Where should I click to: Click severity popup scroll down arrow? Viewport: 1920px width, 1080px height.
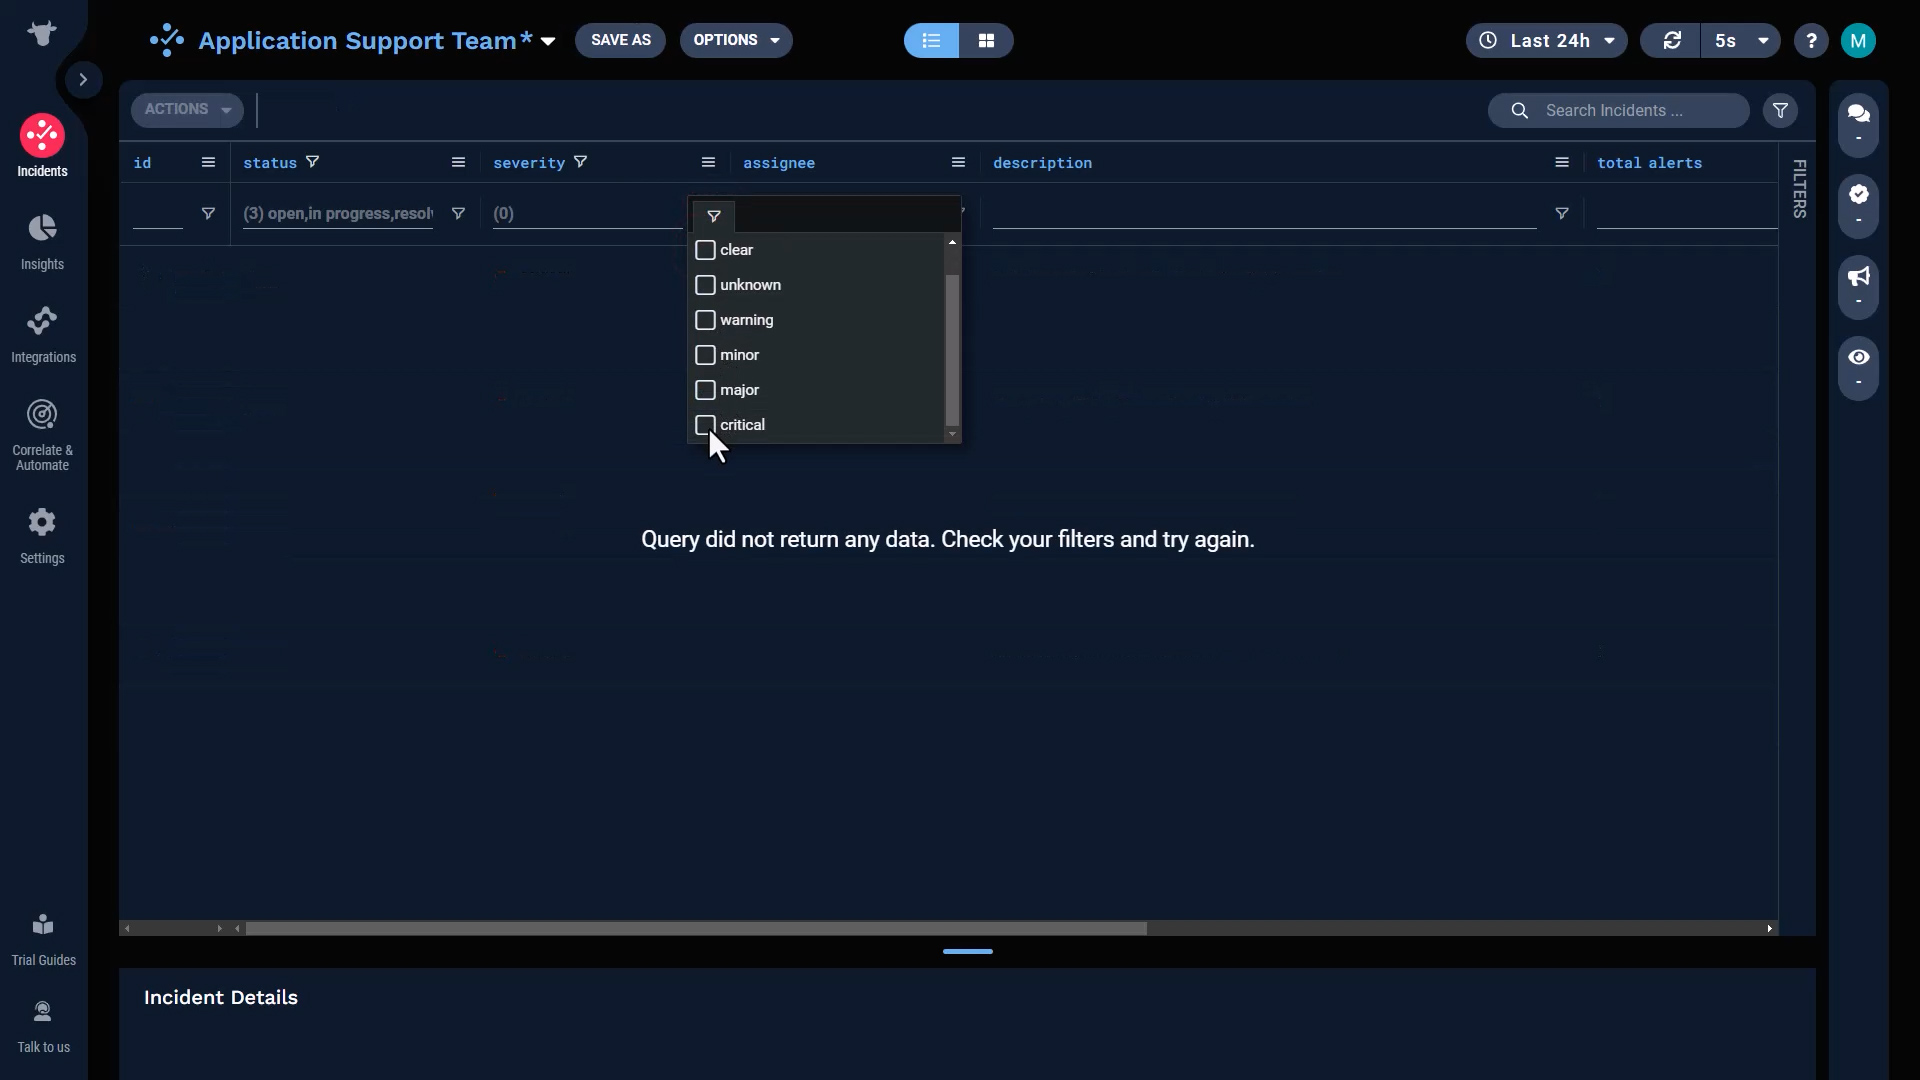[x=952, y=434]
